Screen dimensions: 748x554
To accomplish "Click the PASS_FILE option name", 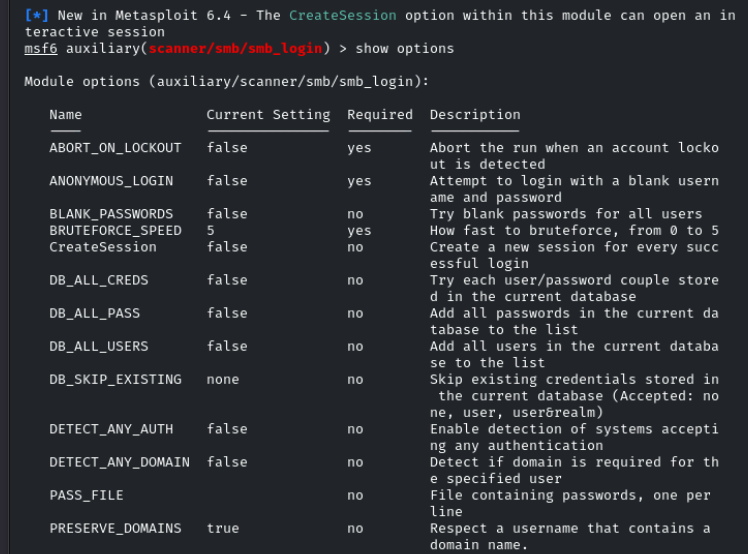I will (86, 495).
